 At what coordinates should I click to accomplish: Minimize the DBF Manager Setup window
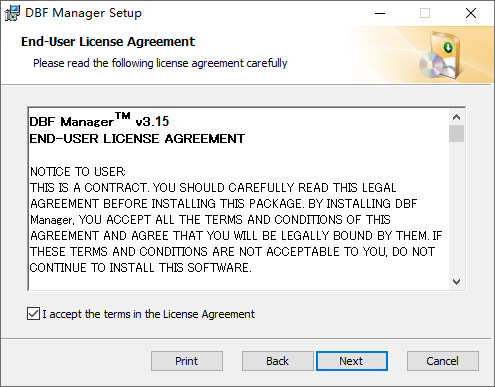(x=380, y=13)
